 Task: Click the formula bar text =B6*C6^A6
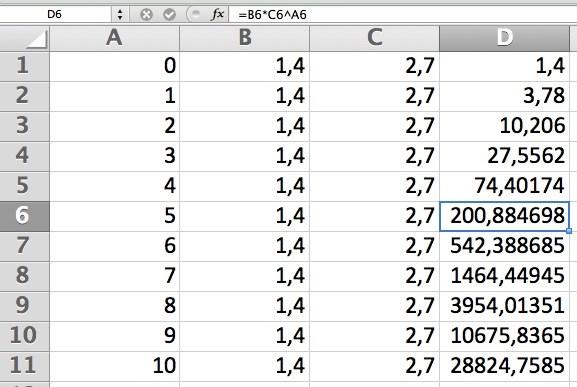[272, 15]
